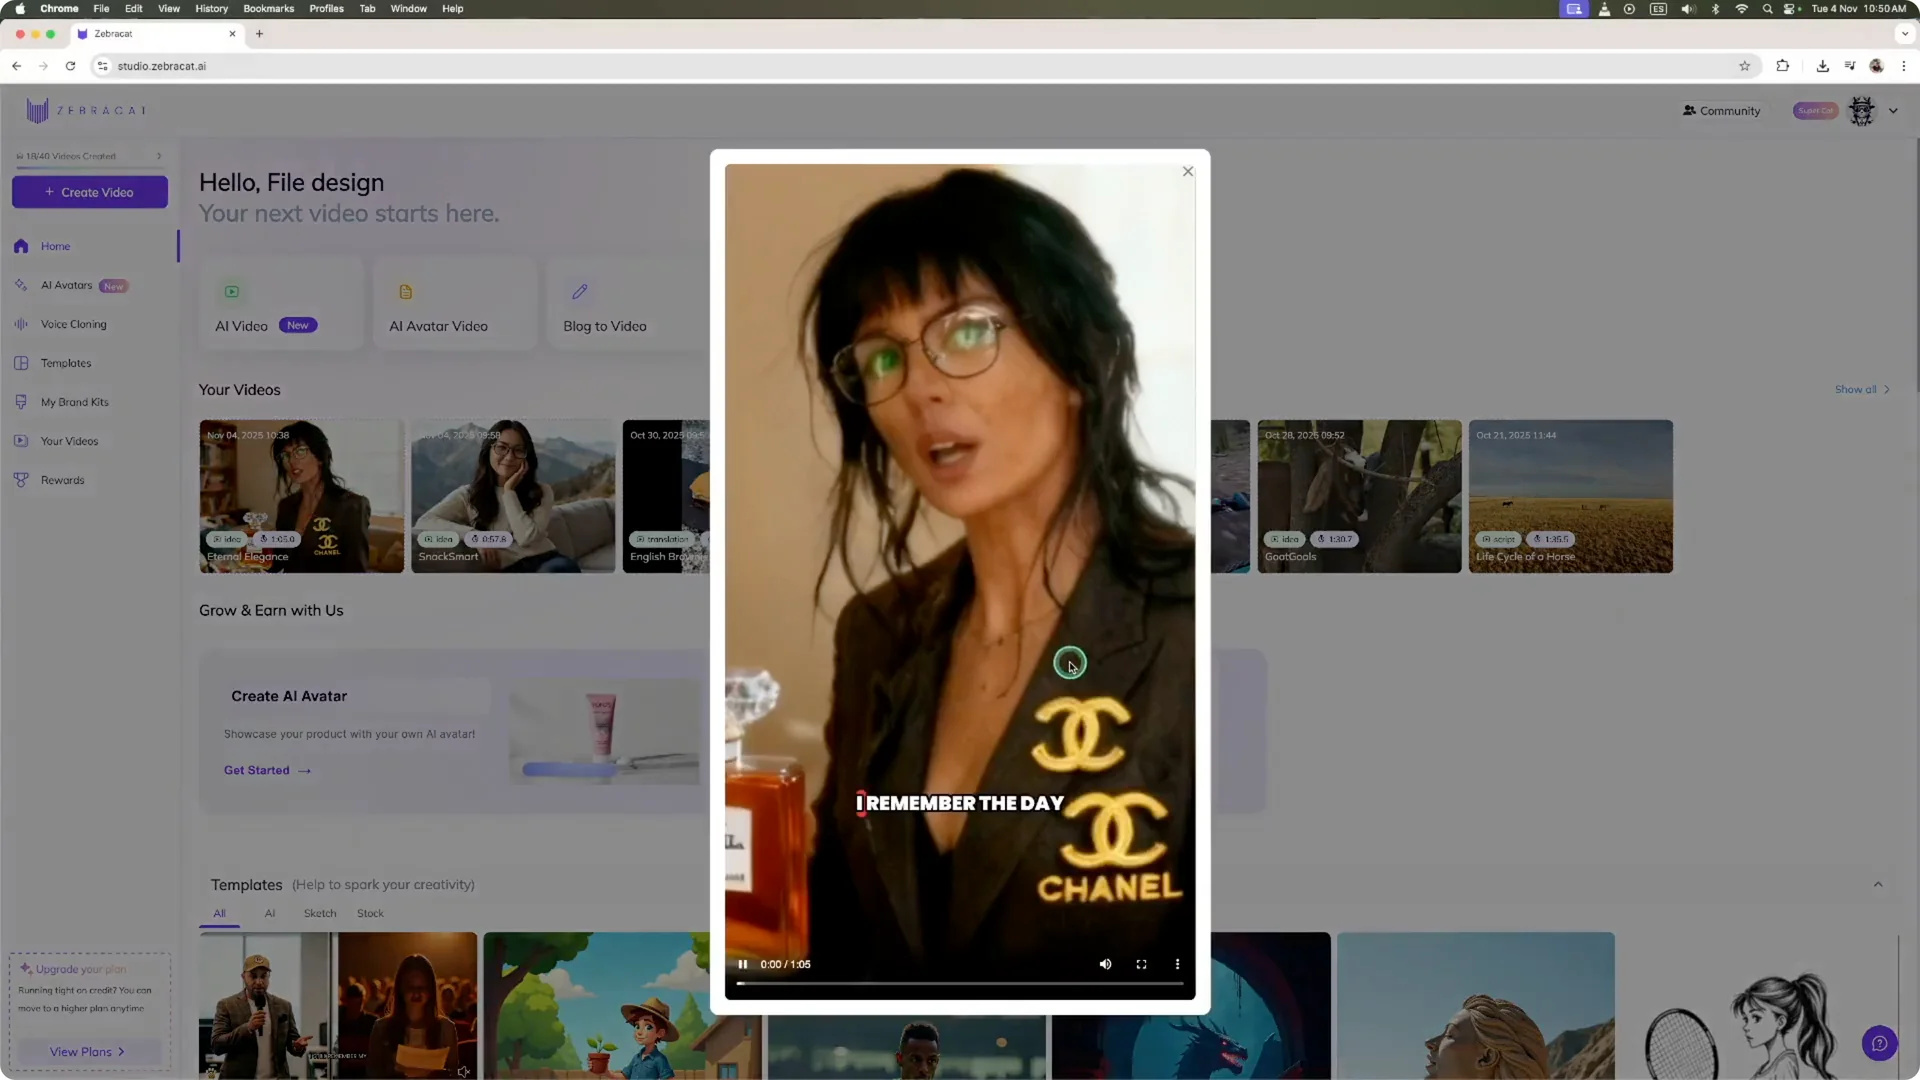Open video player more options menu
Image resolution: width=1920 pixels, height=1080 pixels.
pos(1177,964)
